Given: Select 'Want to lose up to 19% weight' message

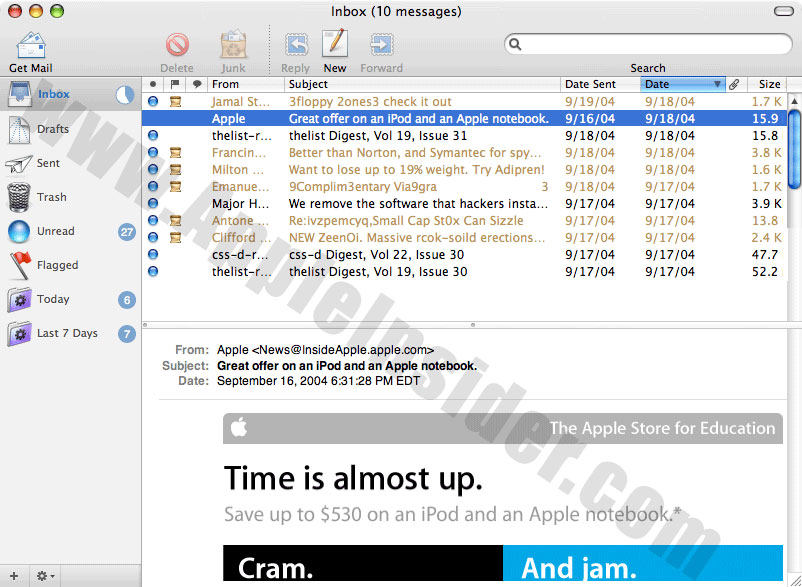Looking at the screenshot, I should click(464, 169).
